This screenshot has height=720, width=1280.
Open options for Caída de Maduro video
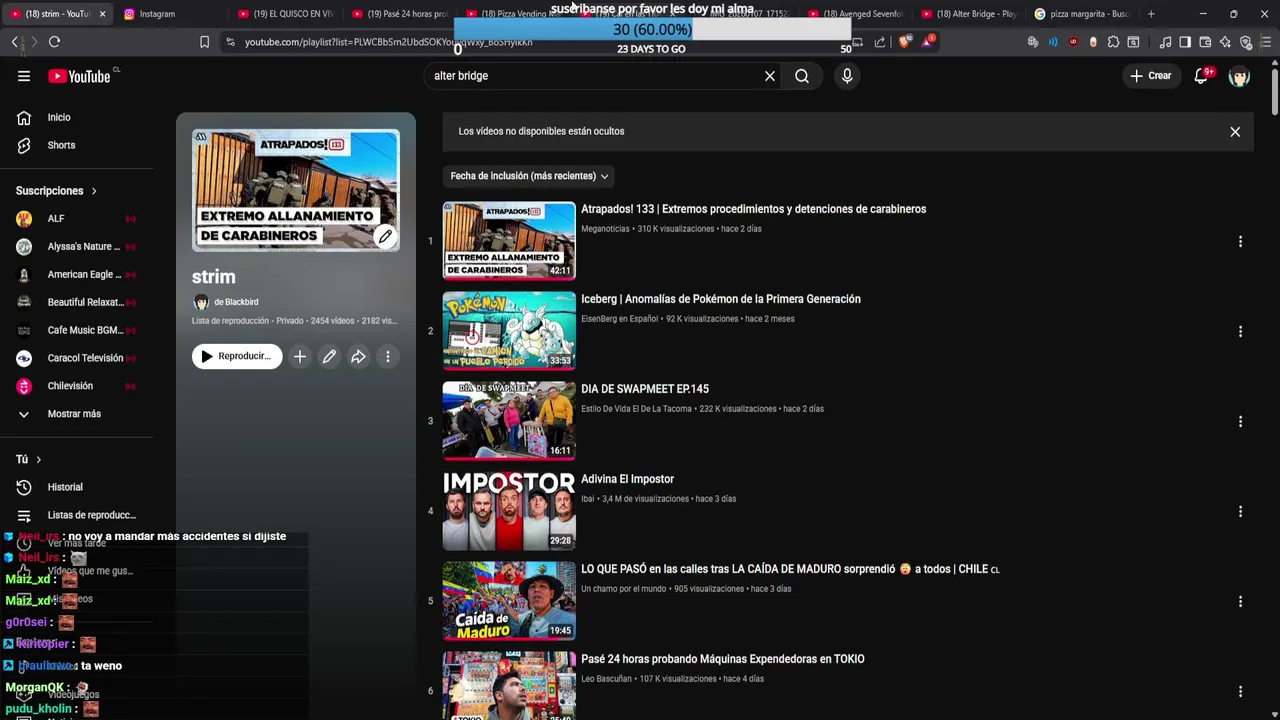[1240, 601]
